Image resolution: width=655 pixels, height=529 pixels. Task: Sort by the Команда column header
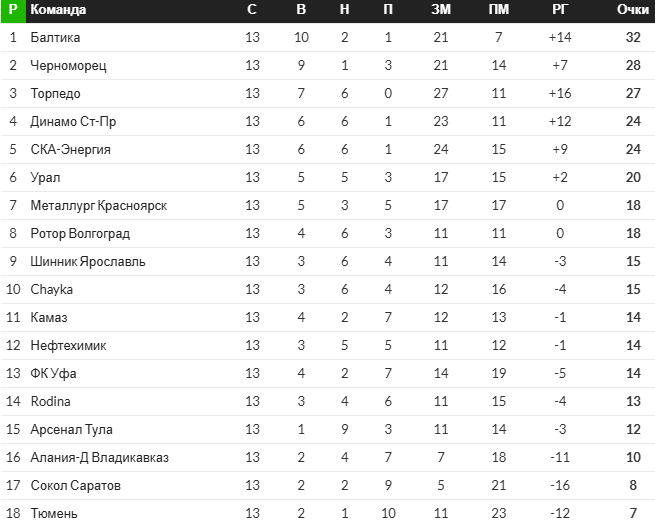tap(58, 10)
